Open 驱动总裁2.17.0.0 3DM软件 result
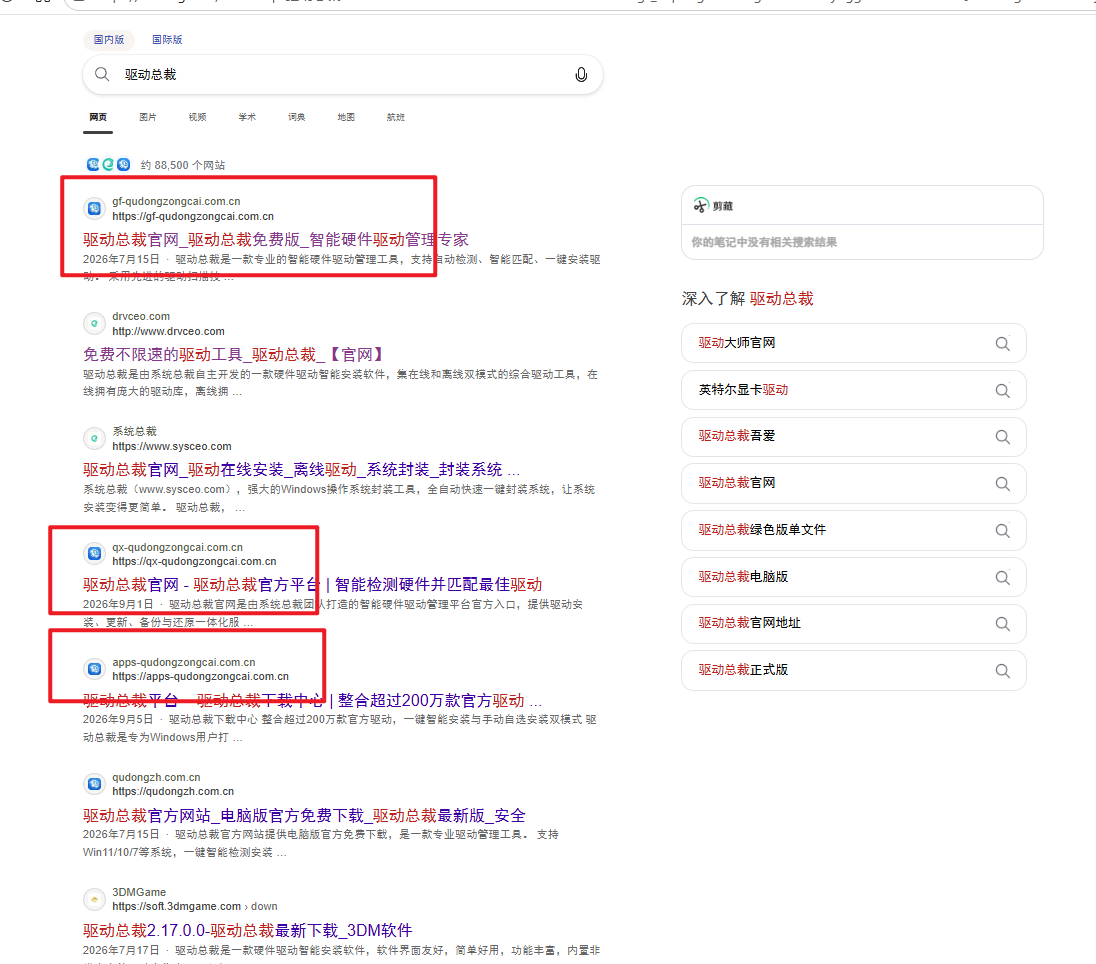This screenshot has height=964, width=1096. coord(247,930)
